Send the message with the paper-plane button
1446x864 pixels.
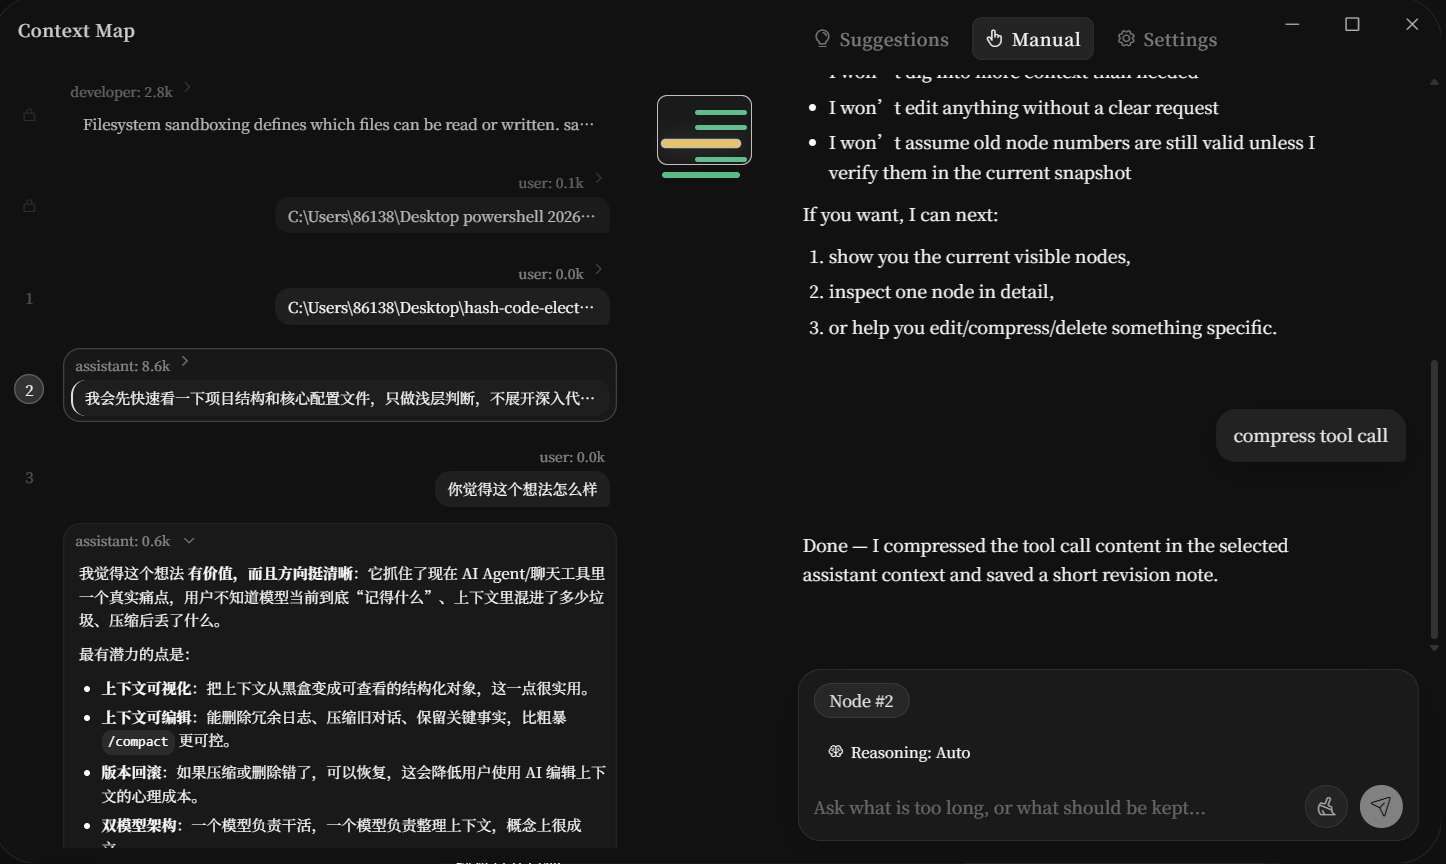1381,806
